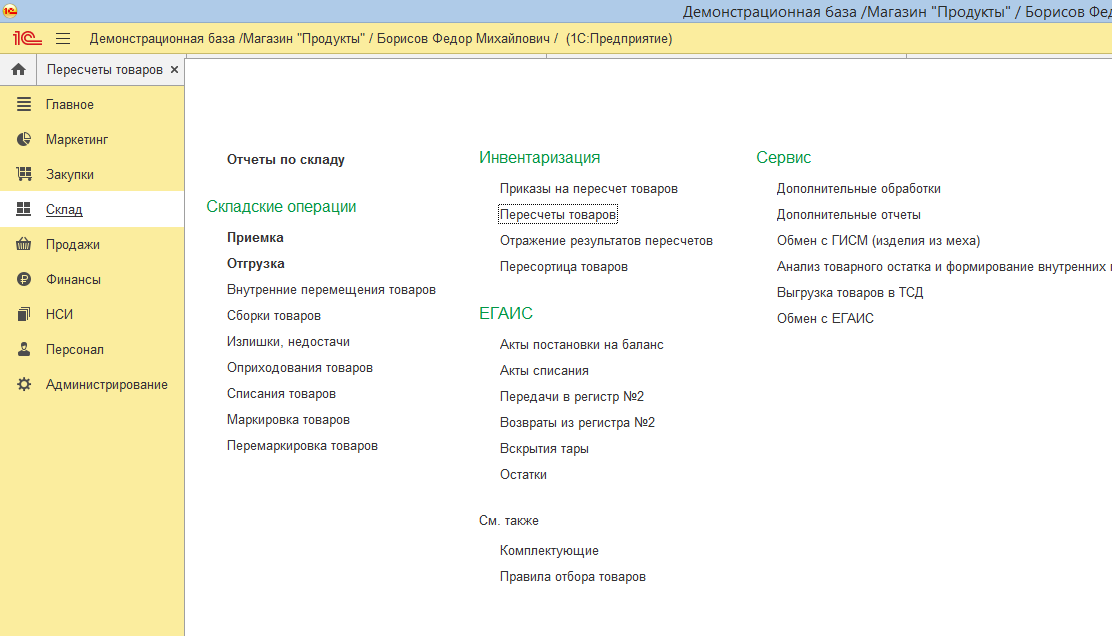This screenshot has height=636, width=1113.
Task: Click the НСИ documents icon
Action: coord(24,314)
